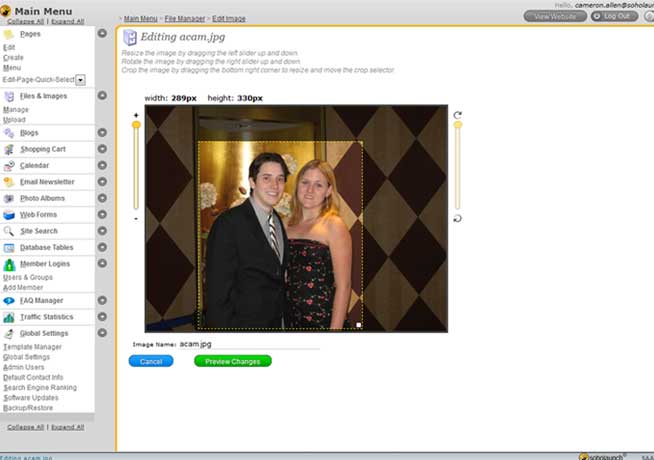Click the Shopping Cart icon
This screenshot has height=460, width=654.
(x=9, y=149)
